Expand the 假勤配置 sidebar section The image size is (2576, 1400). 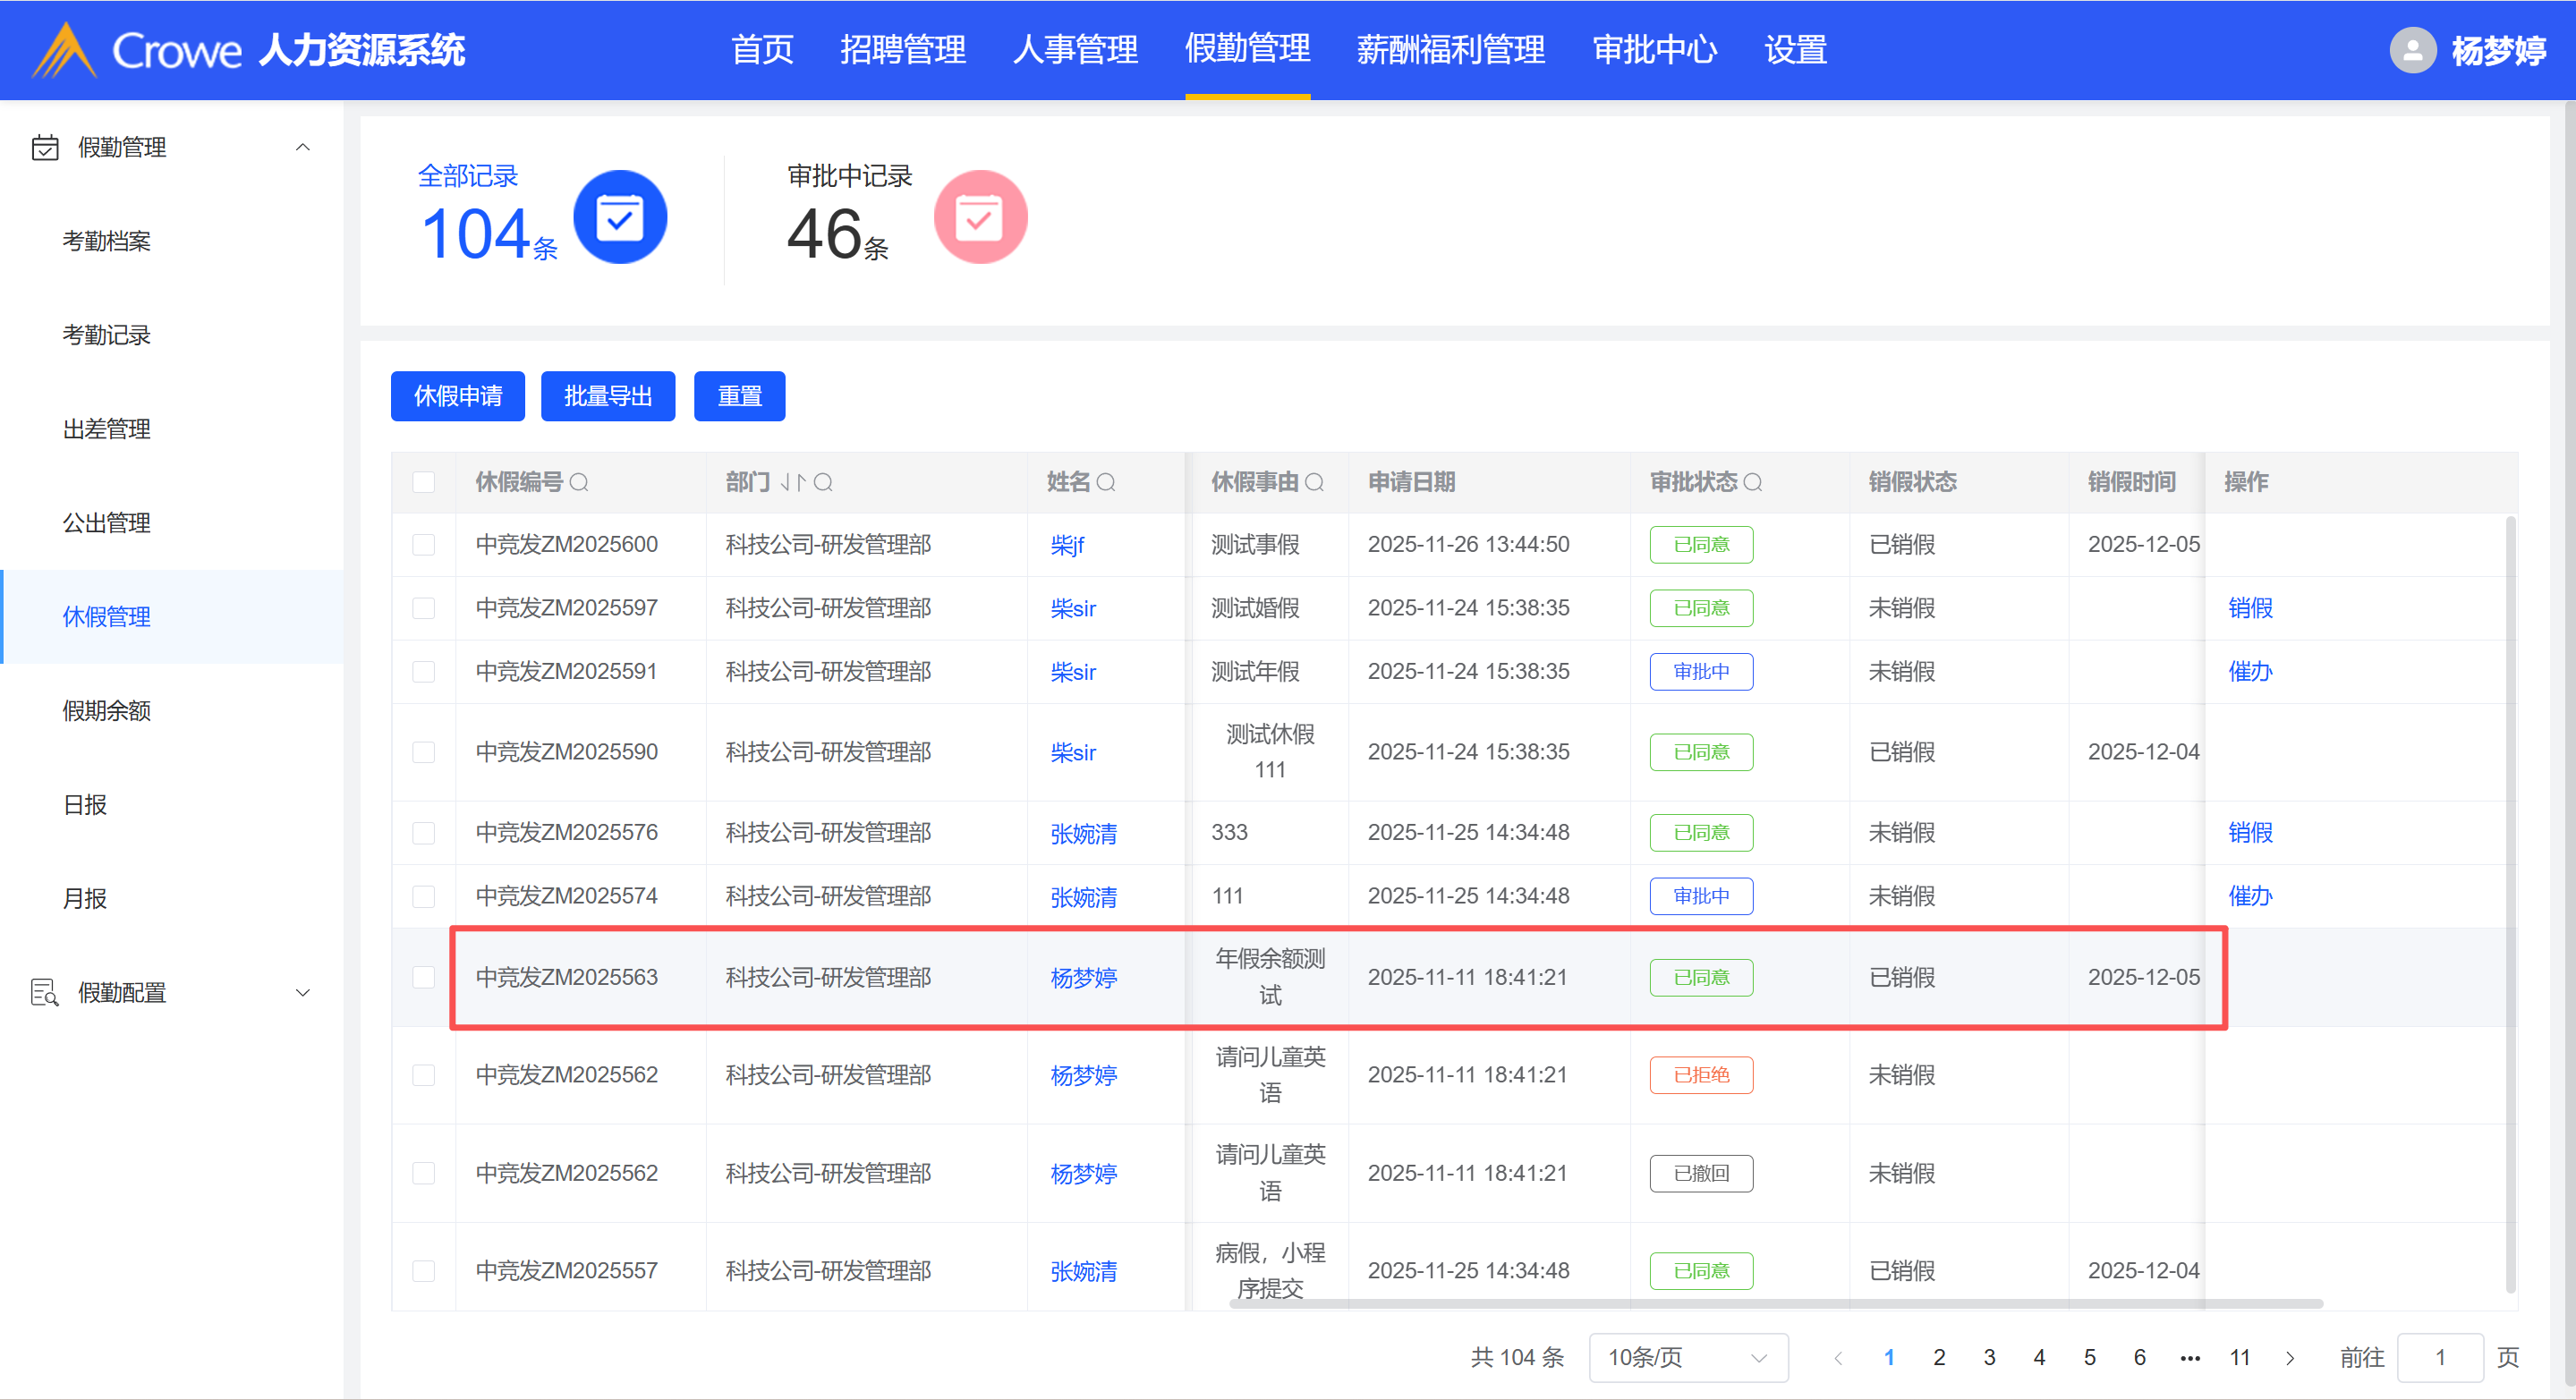[302, 993]
